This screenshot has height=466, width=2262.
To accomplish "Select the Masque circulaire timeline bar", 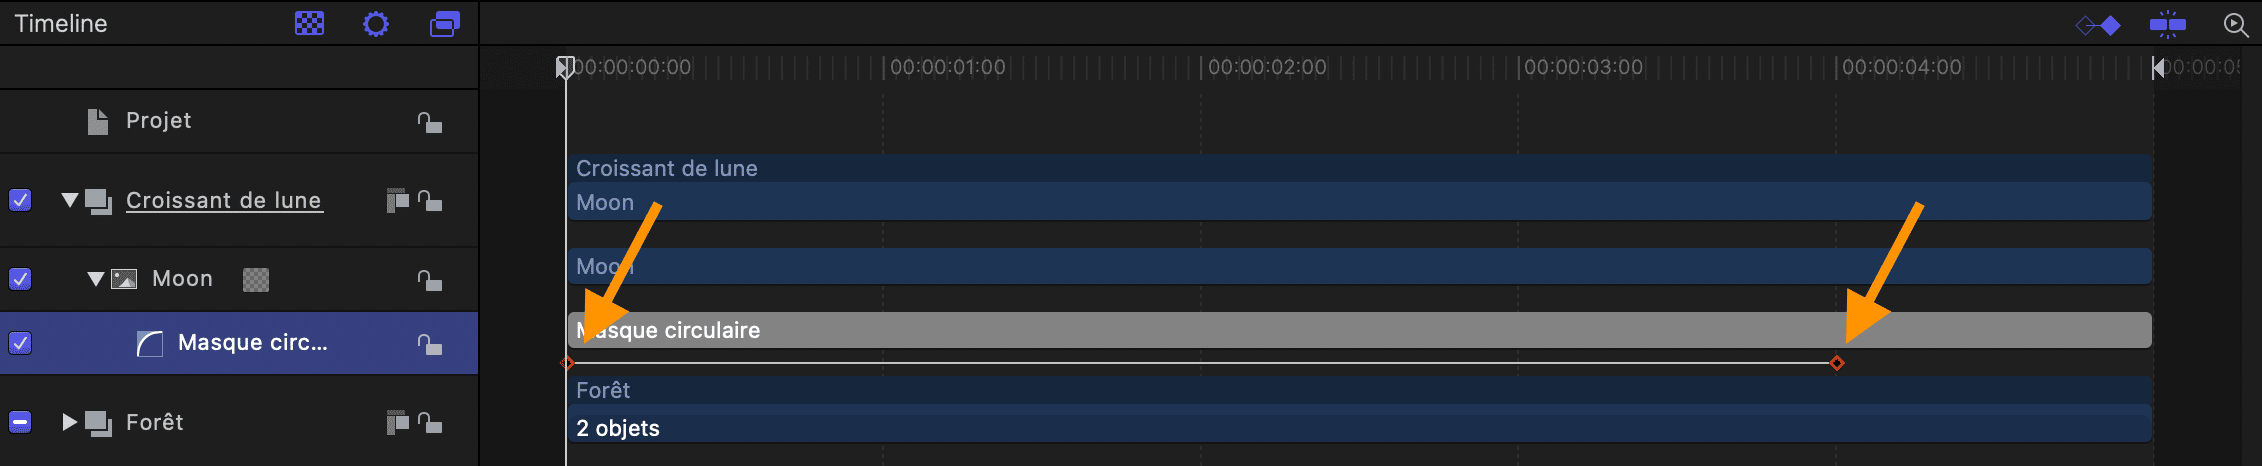I will (1360, 330).
